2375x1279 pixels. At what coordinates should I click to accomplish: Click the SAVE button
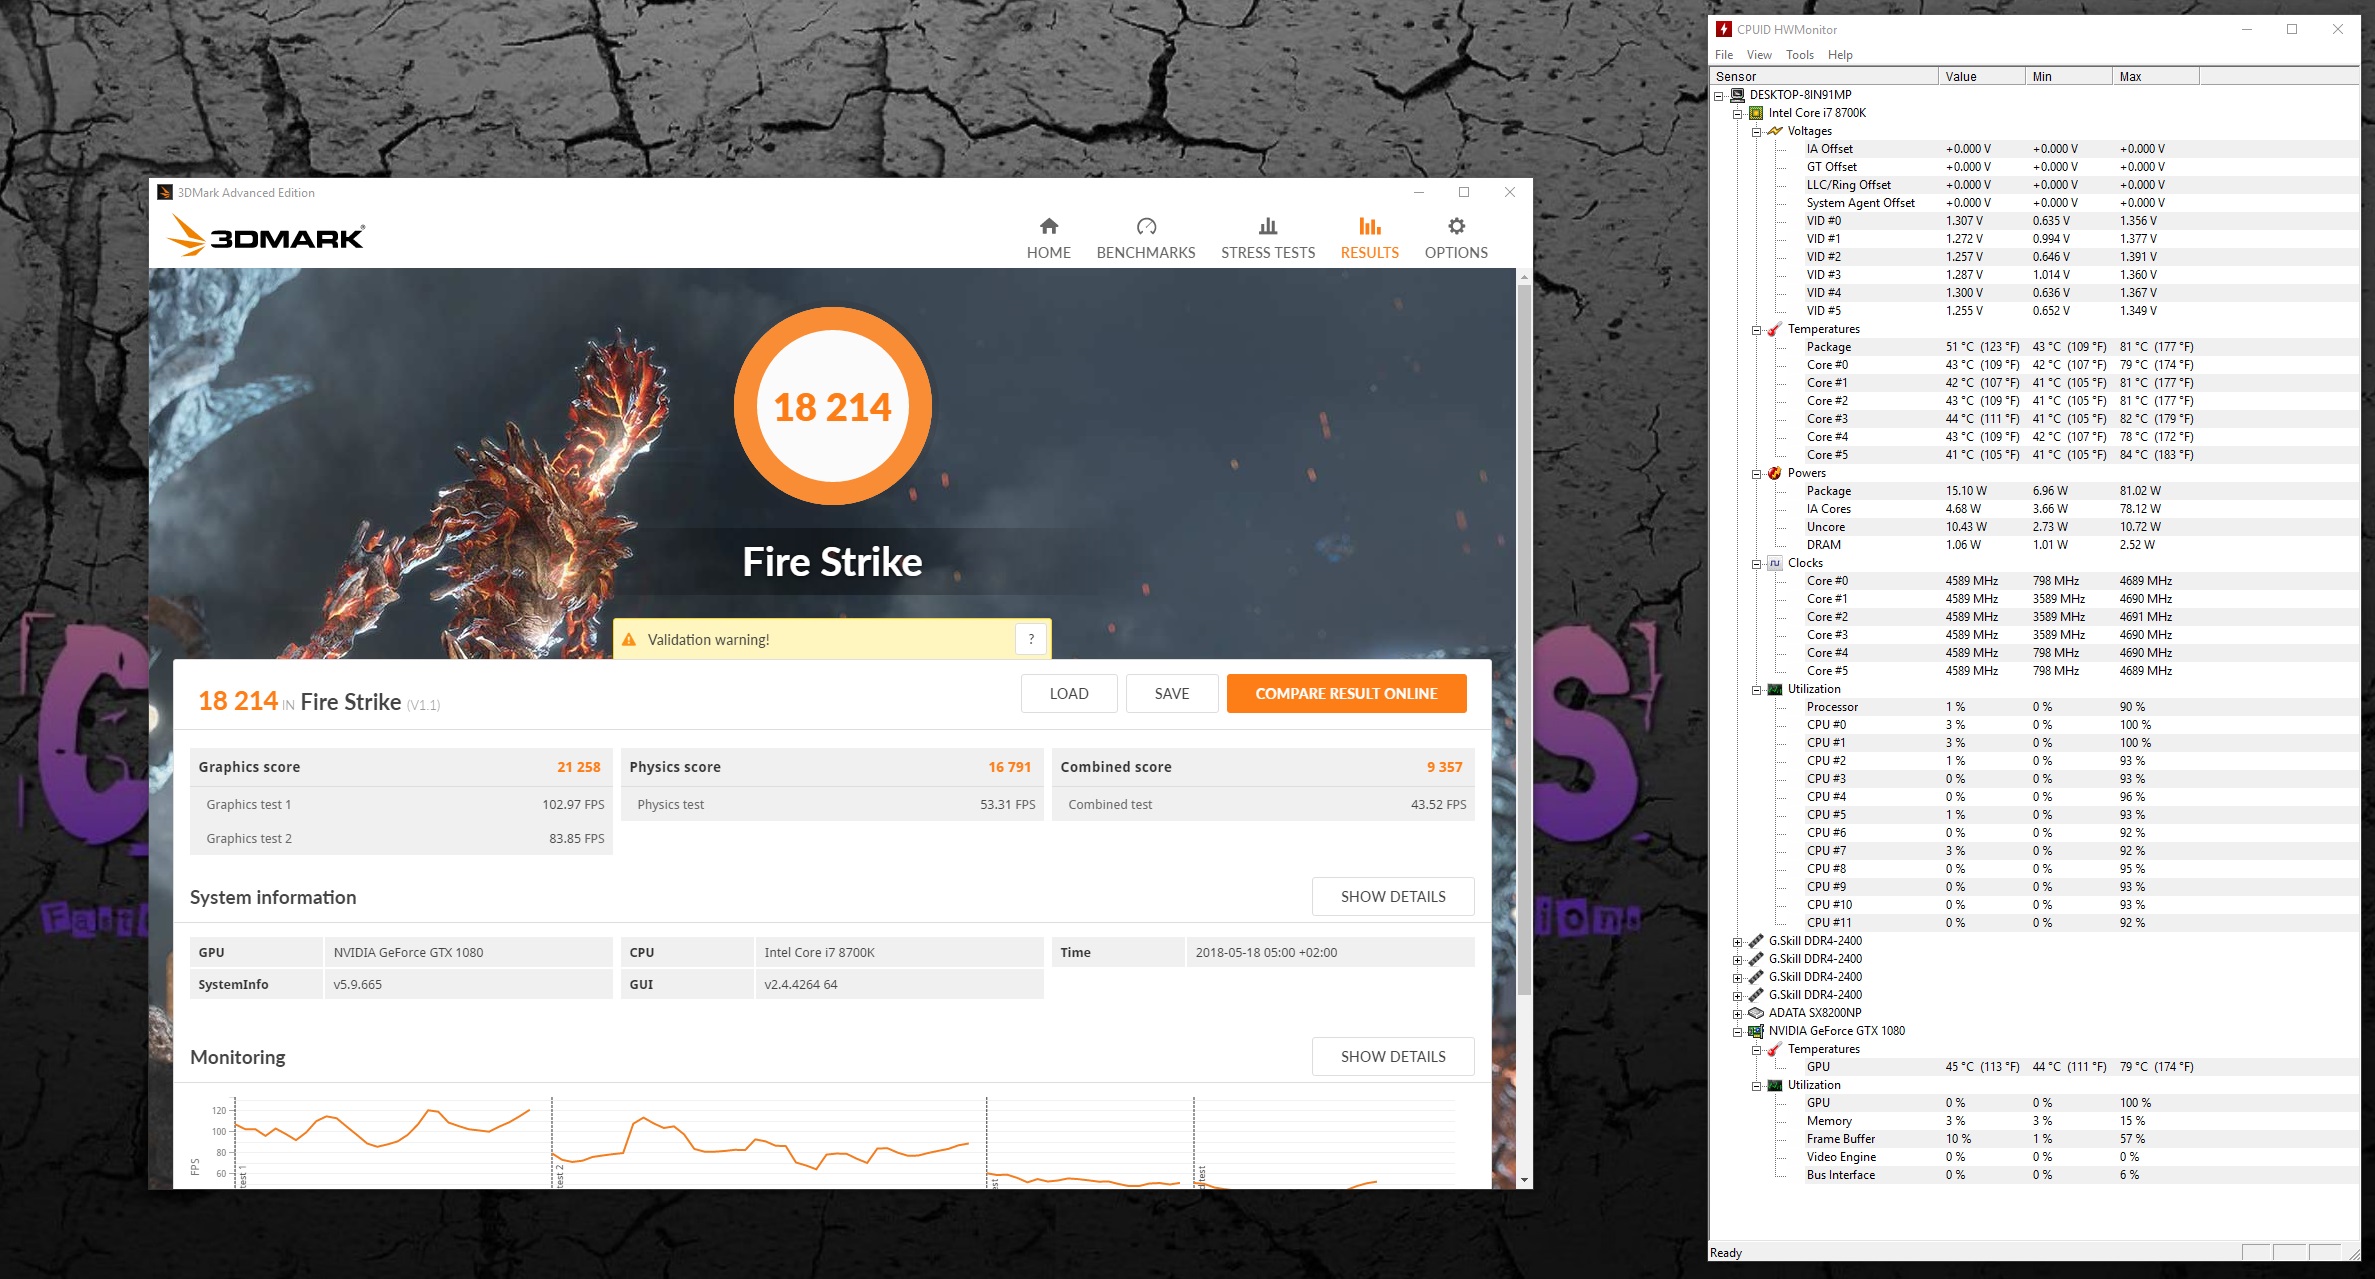(x=1172, y=693)
